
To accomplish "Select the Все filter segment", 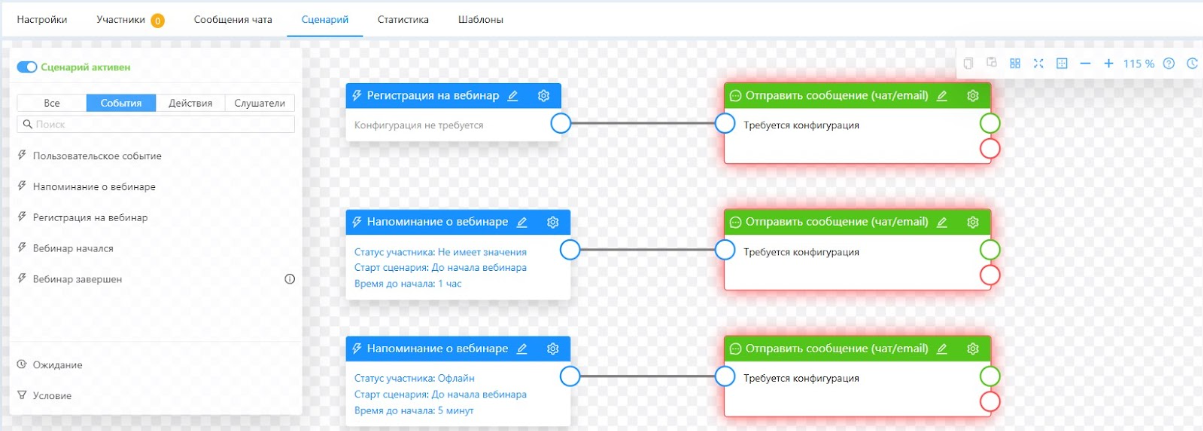I will point(52,103).
